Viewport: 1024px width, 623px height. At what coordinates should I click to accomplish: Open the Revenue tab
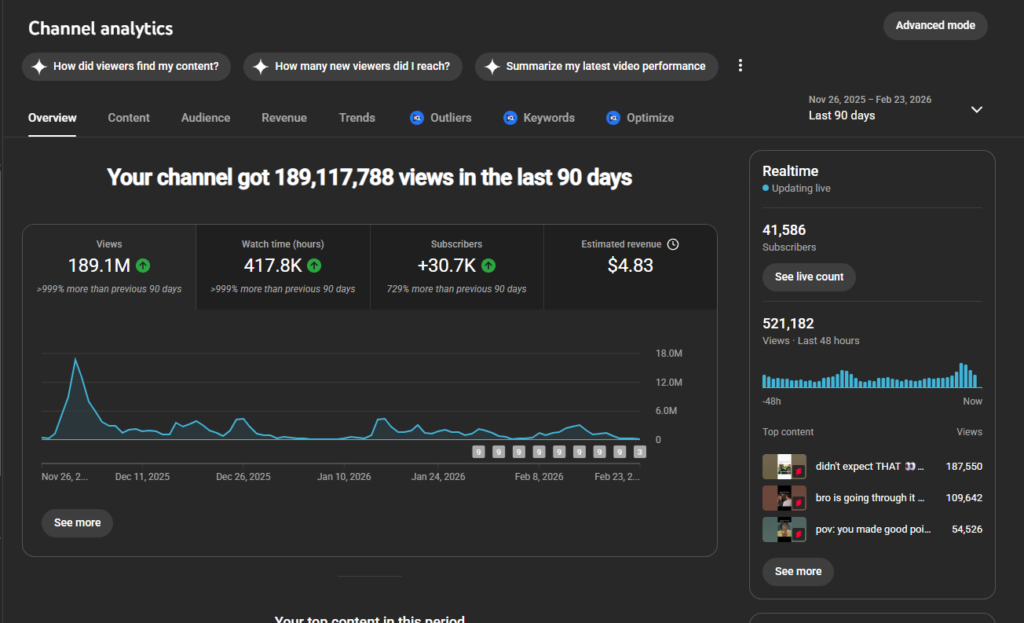pos(284,118)
